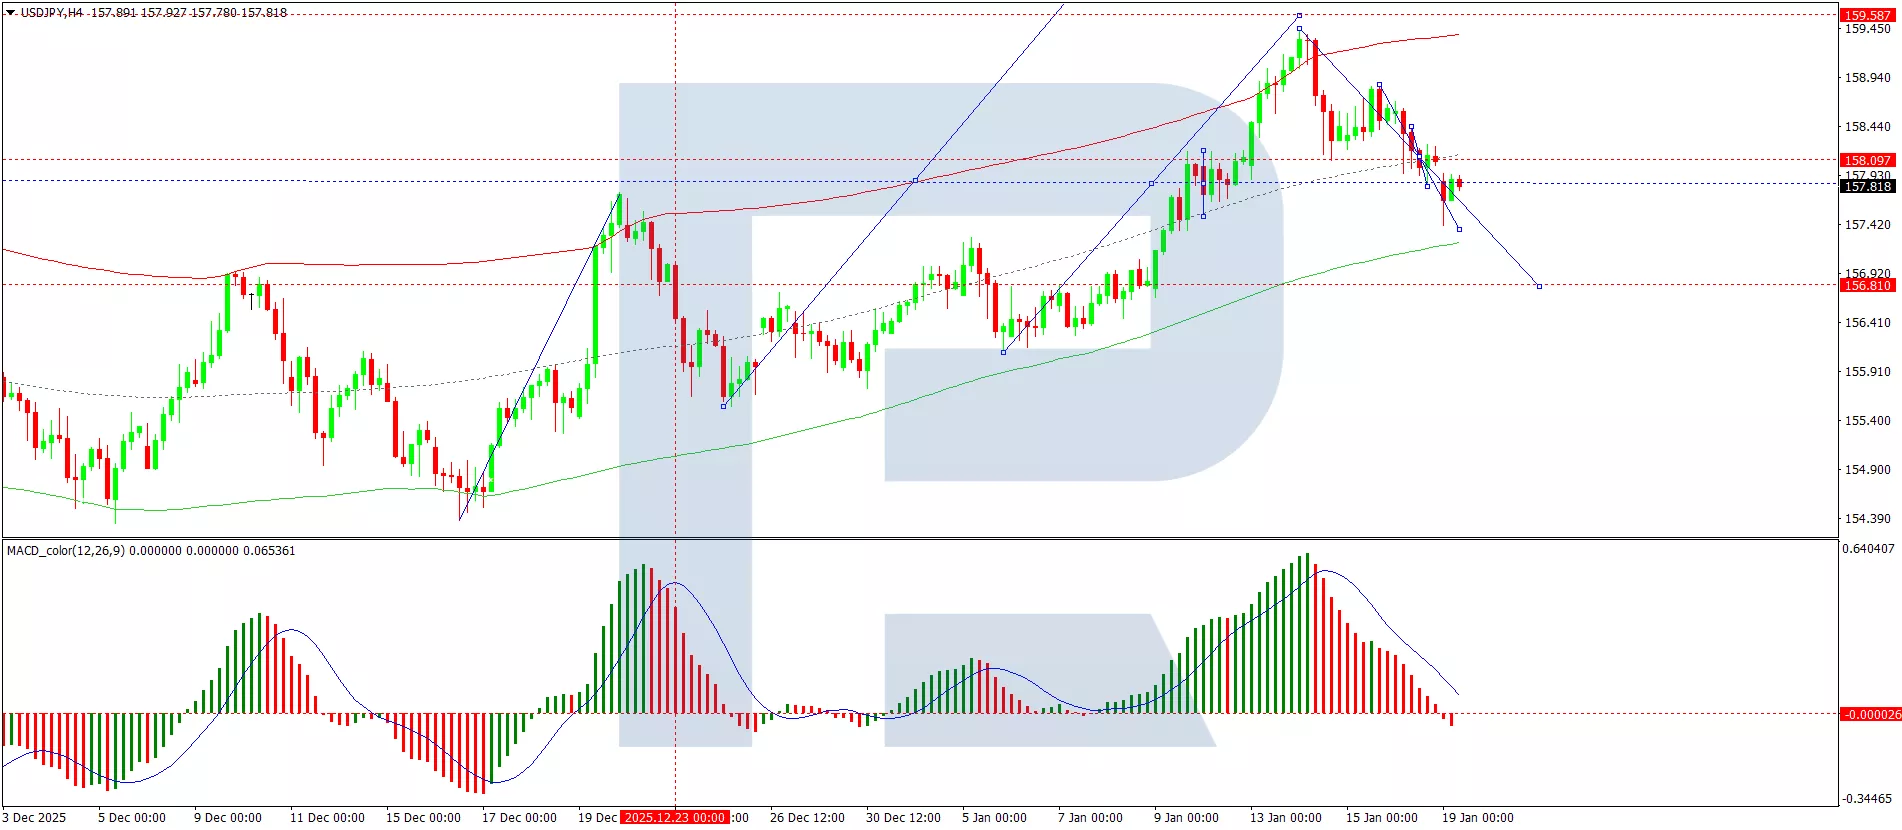This screenshot has width=1902, height=830.
Task: Click the 5 Jan 00:00 time axis label
Action: point(994,817)
